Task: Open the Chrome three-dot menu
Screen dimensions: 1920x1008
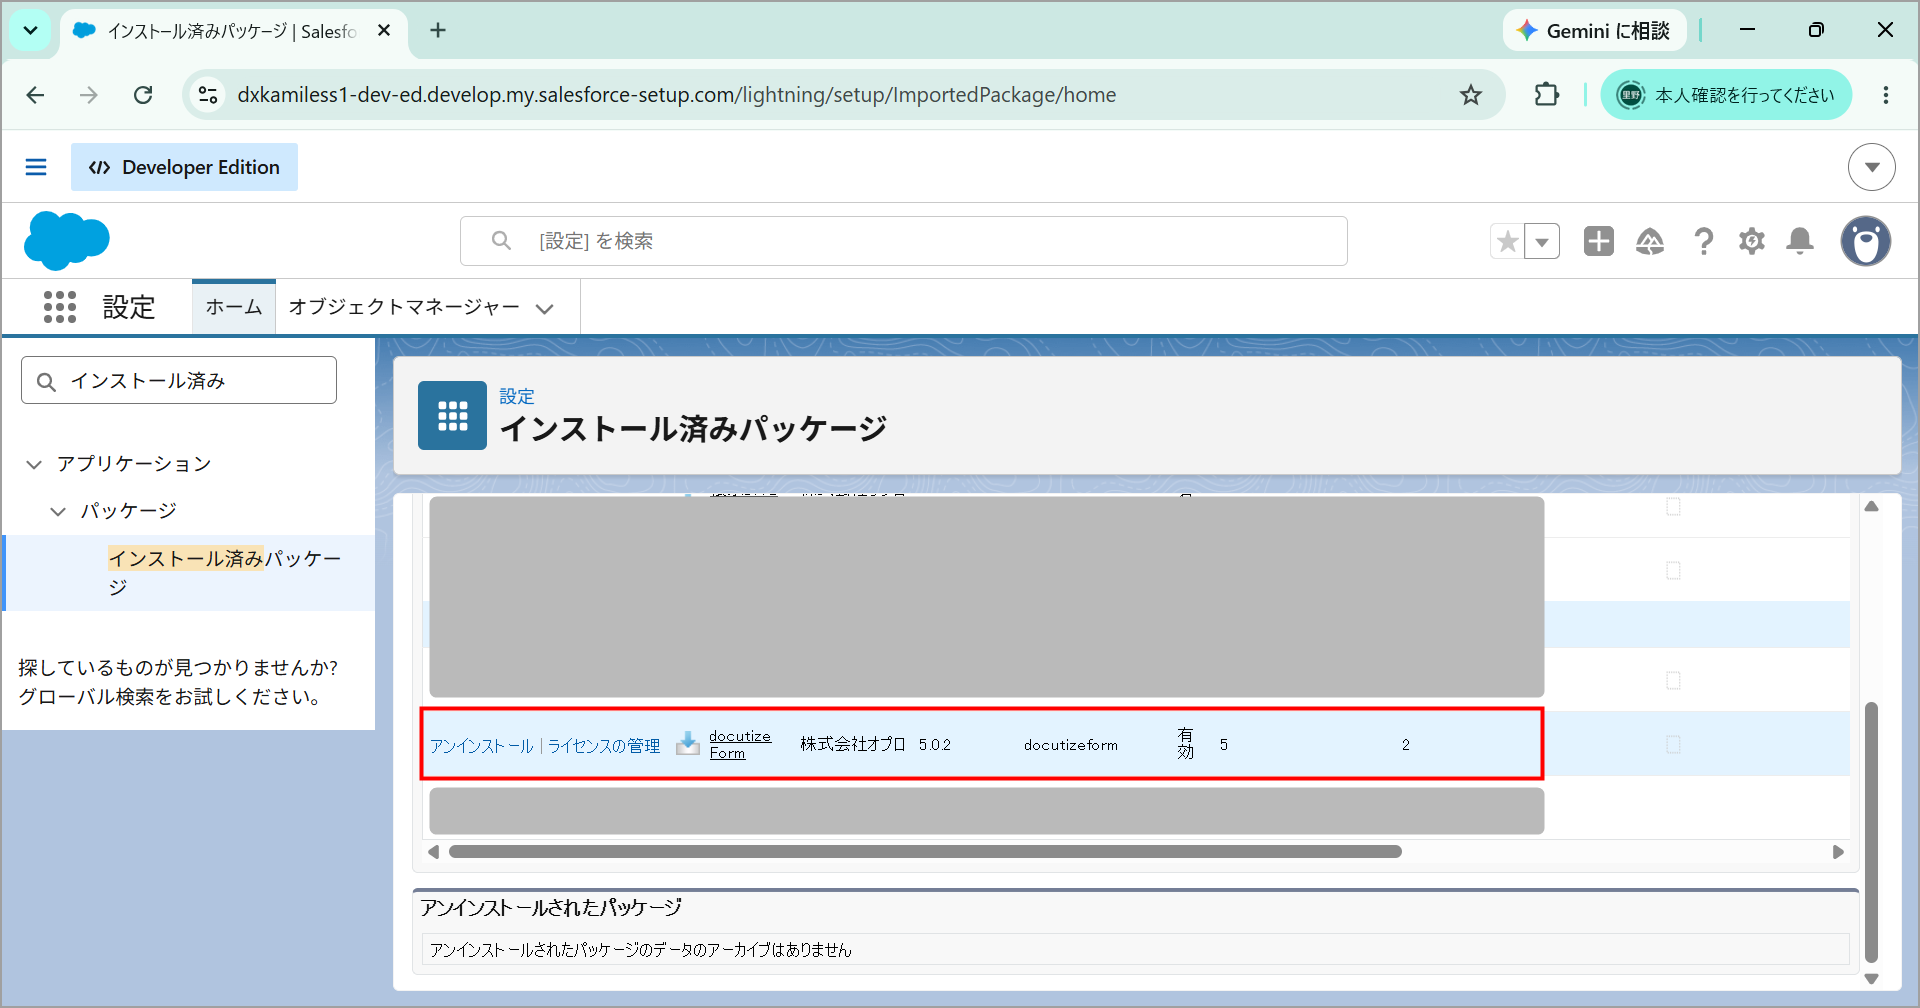Action: (1885, 95)
